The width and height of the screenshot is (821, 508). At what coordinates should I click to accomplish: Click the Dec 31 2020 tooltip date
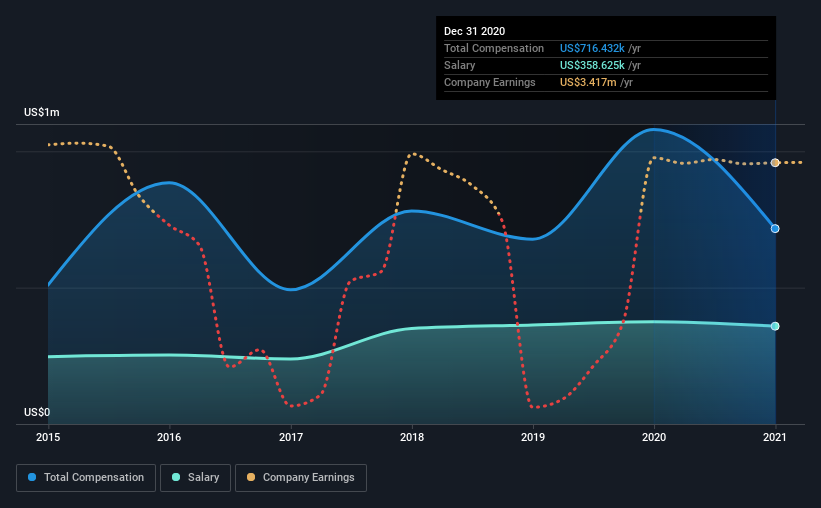474,31
